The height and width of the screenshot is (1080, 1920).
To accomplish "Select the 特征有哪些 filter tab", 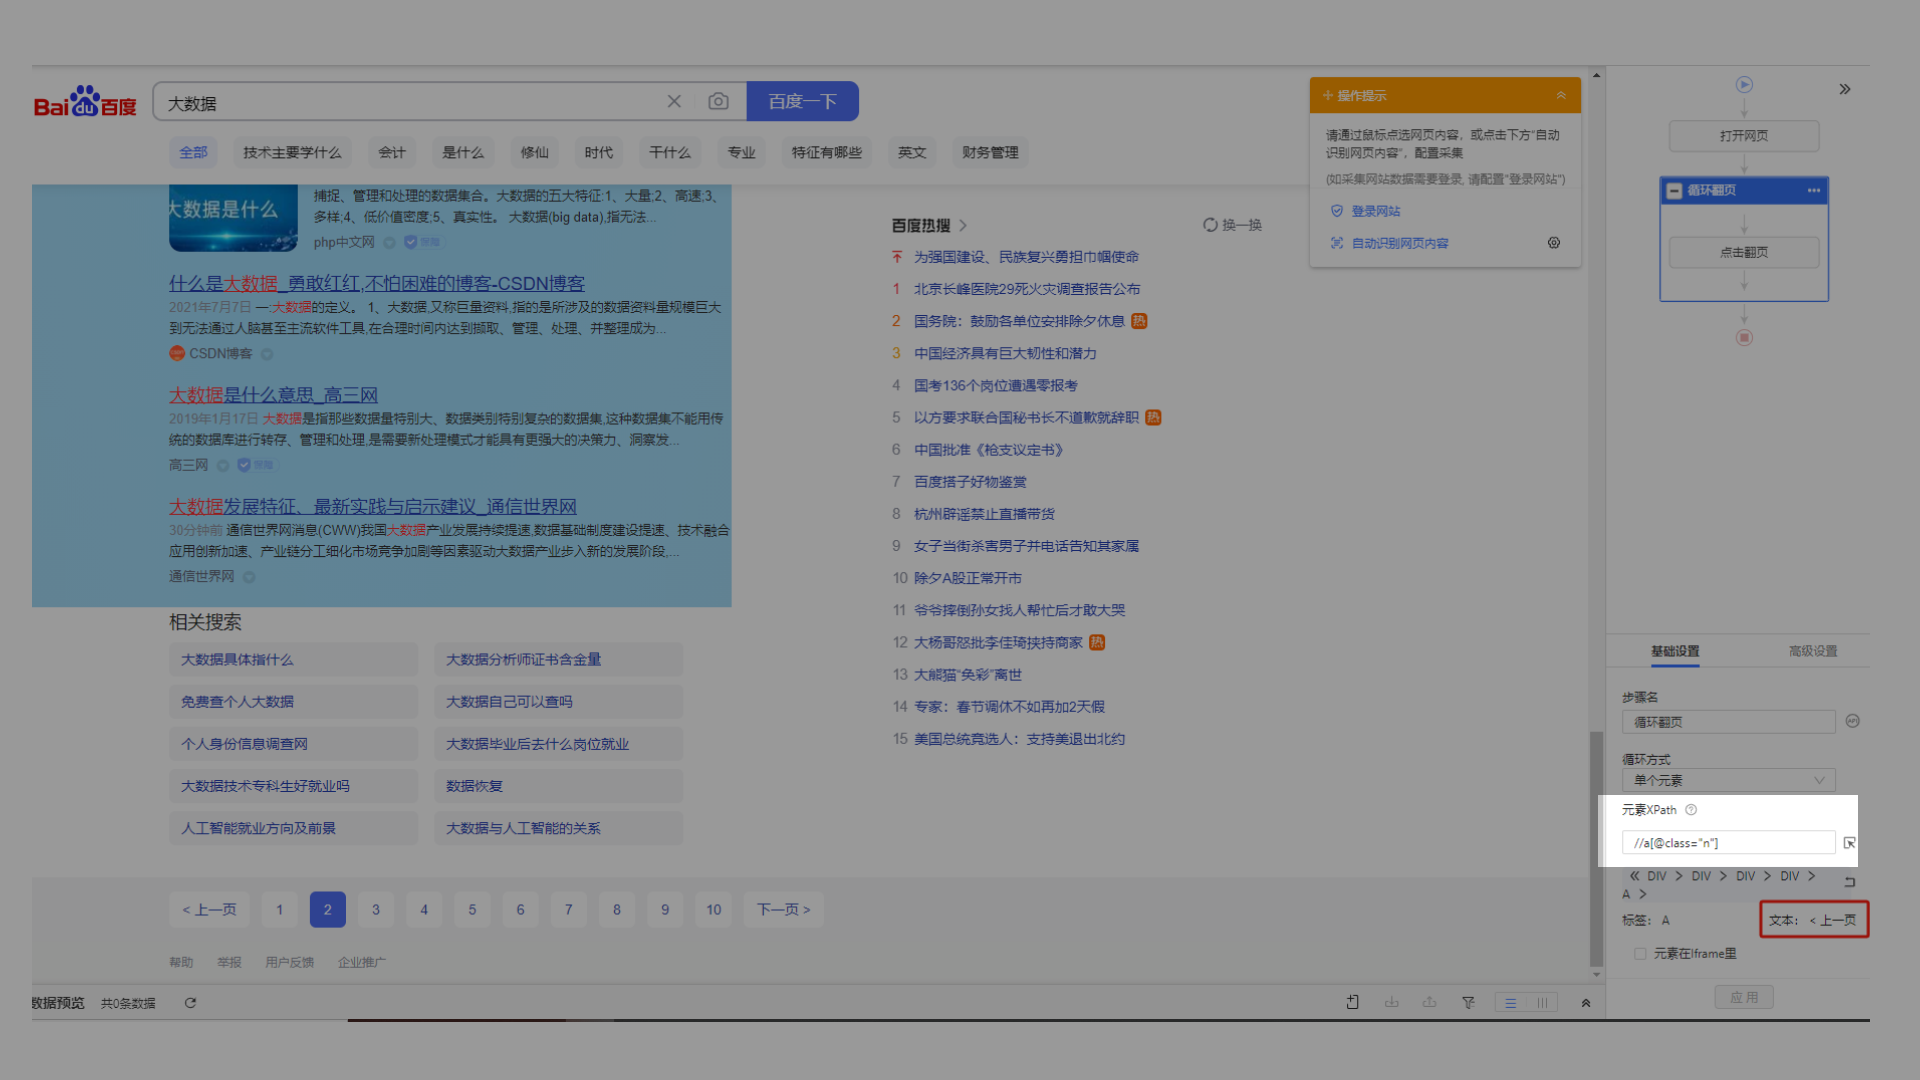I will [826, 152].
